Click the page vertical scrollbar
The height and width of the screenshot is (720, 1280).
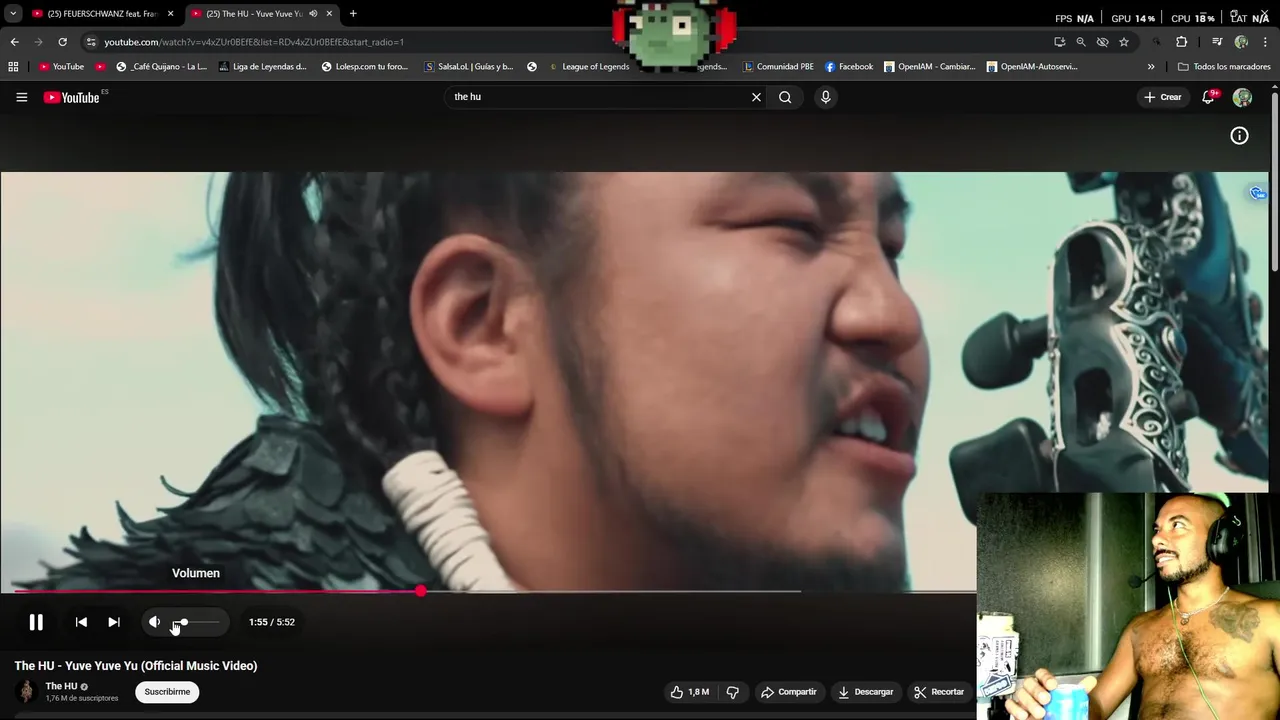1274,180
